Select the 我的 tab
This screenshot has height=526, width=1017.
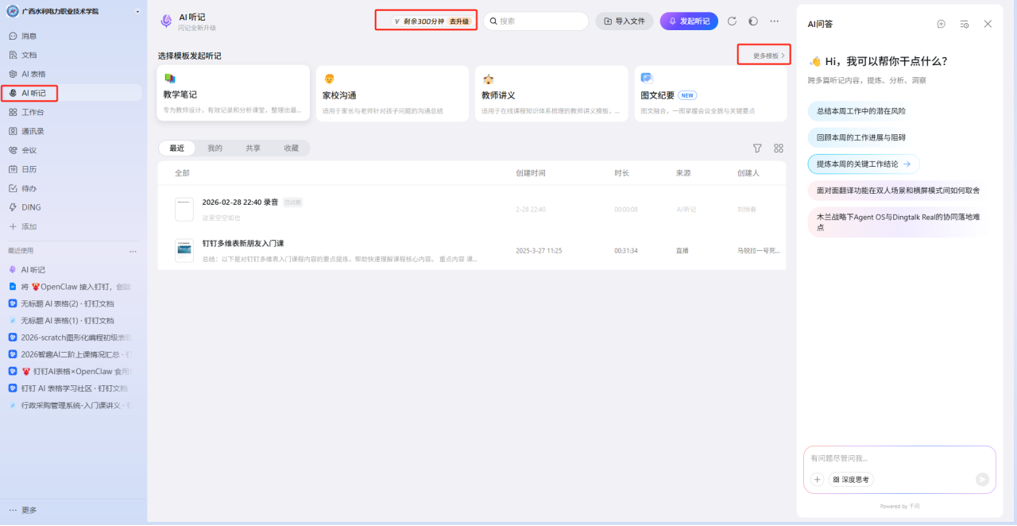[215, 148]
